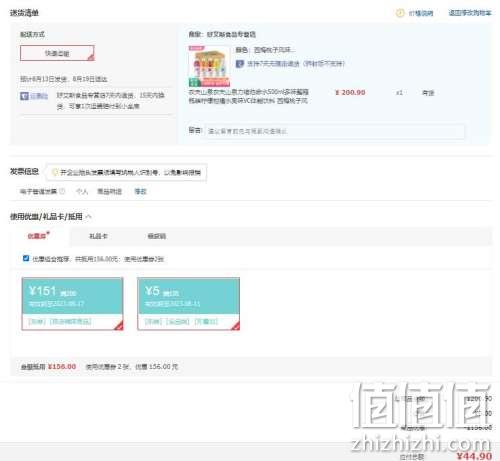Click the lightbulb invoice tip icon
Viewport: 500px width, 461px height.
pyautogui.click(x=55, y=172)
